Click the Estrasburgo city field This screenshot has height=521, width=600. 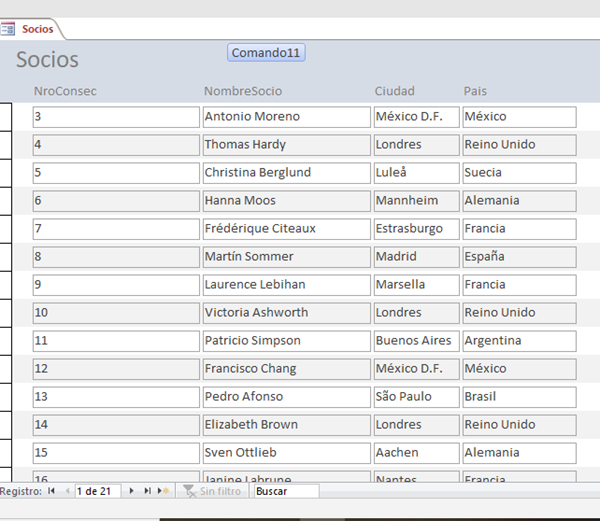pyautogui.click(x=416, y=229)
